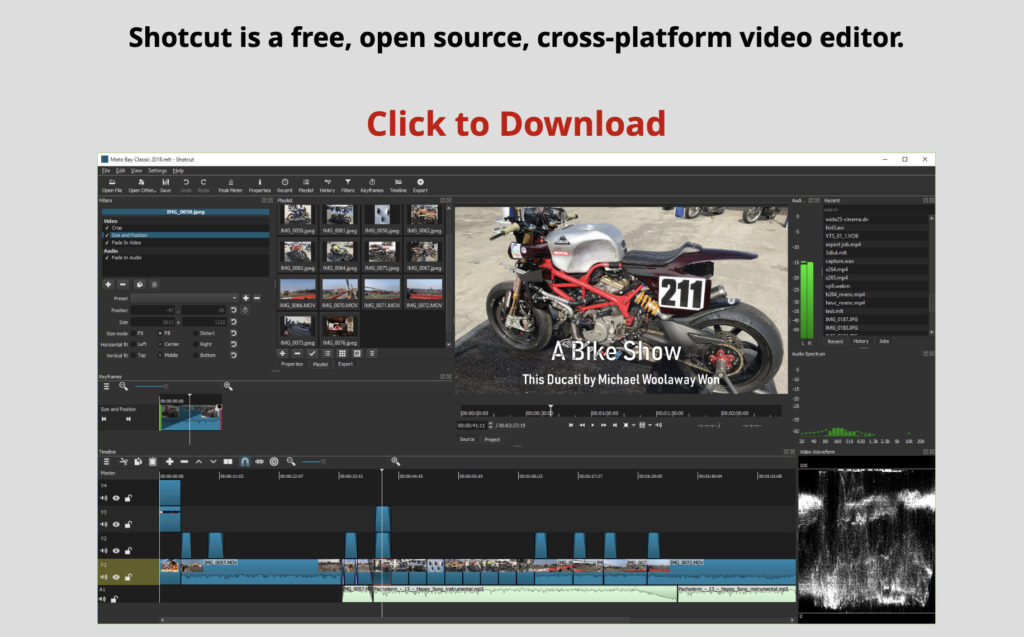Toggle ripple icon in timeline toolbar
The height and width of the screenshot is (637, 1024).
point(274,461)
